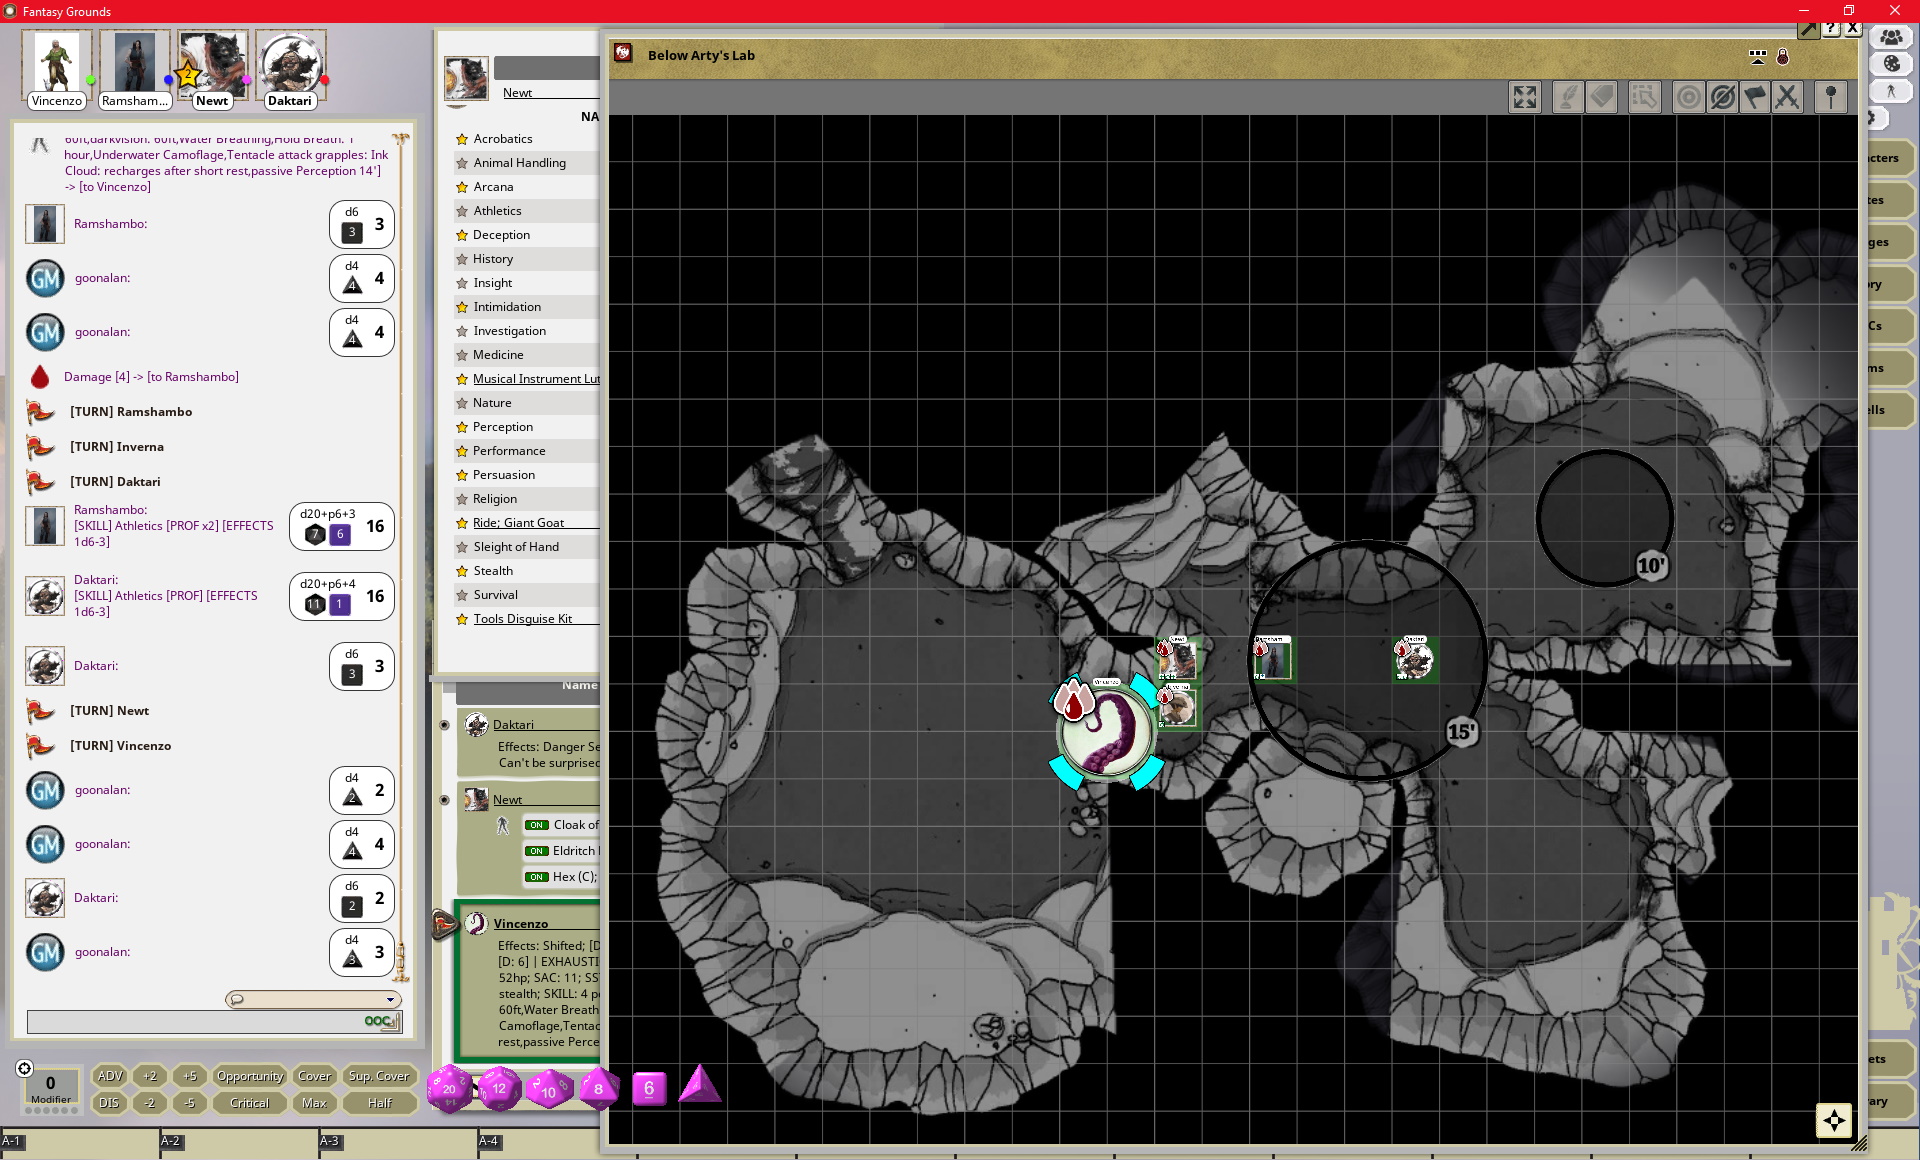The width and height of the screenshot is (1920, 1160).
Task: Click in the chat input field
Action: tap(190, 1021)
